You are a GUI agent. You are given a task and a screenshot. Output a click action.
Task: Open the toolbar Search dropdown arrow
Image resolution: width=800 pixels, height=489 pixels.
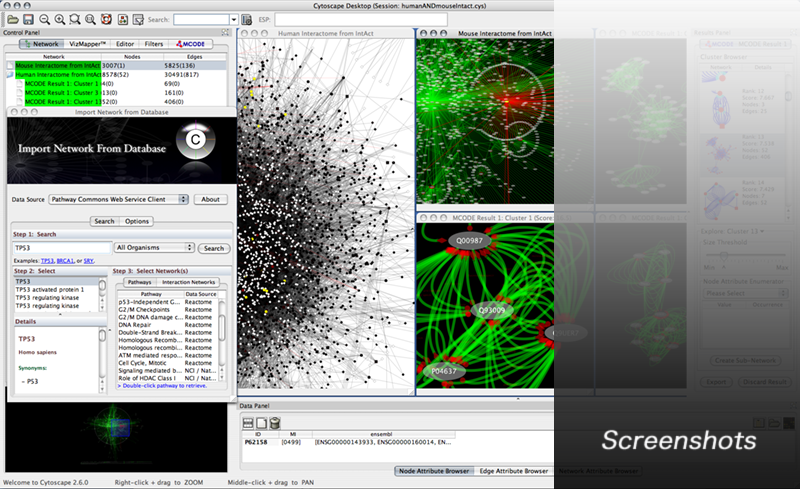(x=234, y=19)
